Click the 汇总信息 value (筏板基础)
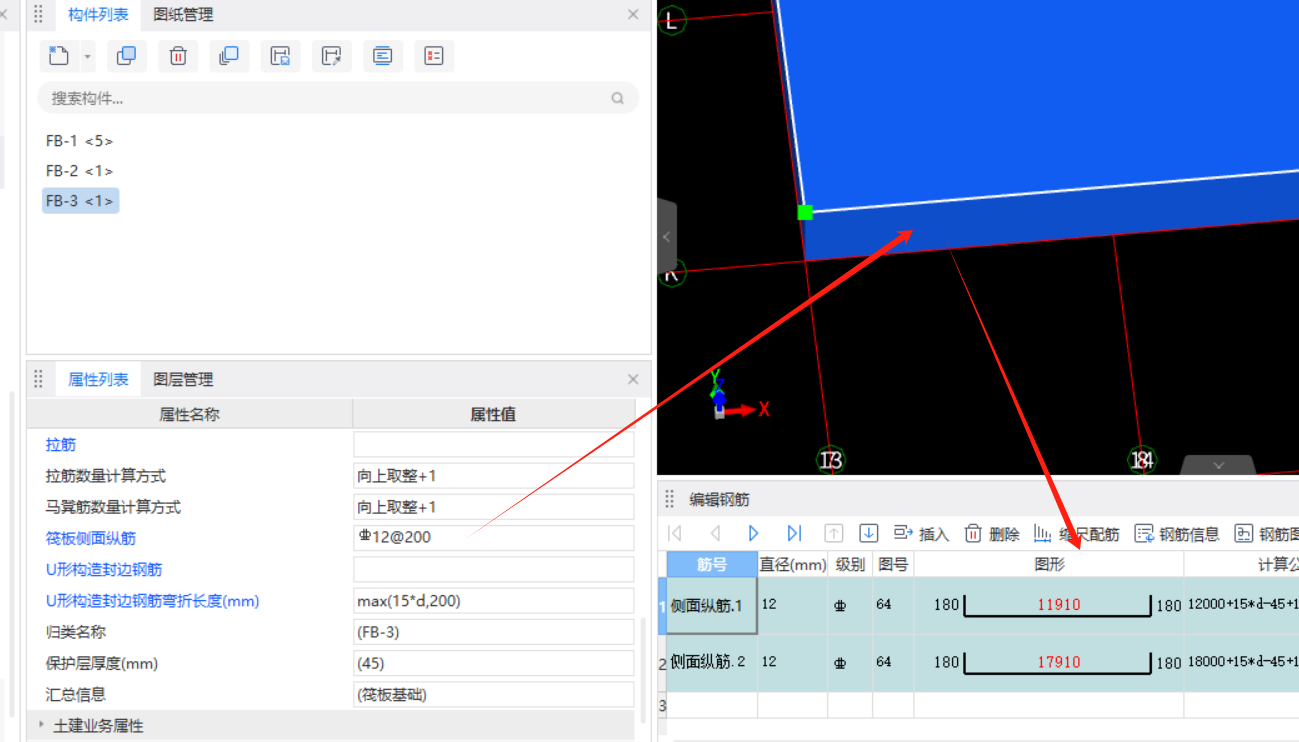This screenshot has width=1299, height=742. tap(494, 694)
